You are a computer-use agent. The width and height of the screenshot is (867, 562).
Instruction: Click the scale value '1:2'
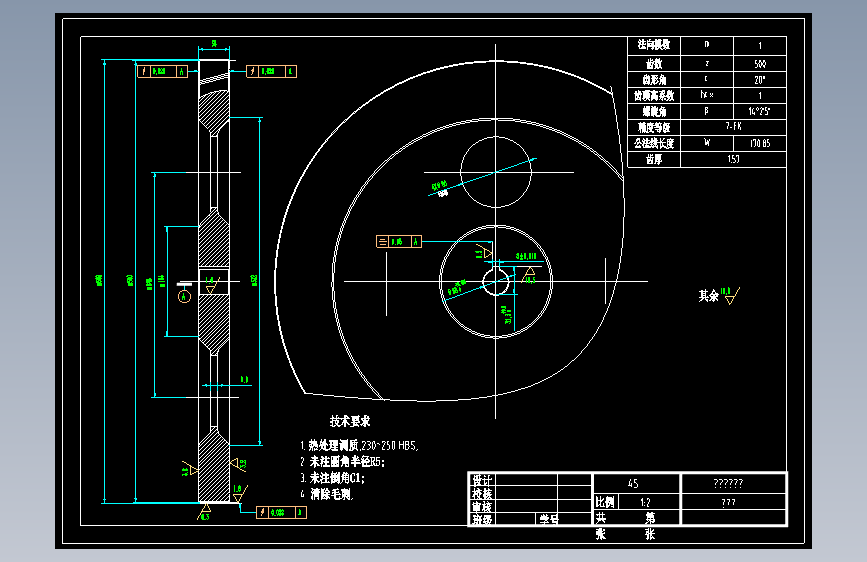[x=645, y=502]
